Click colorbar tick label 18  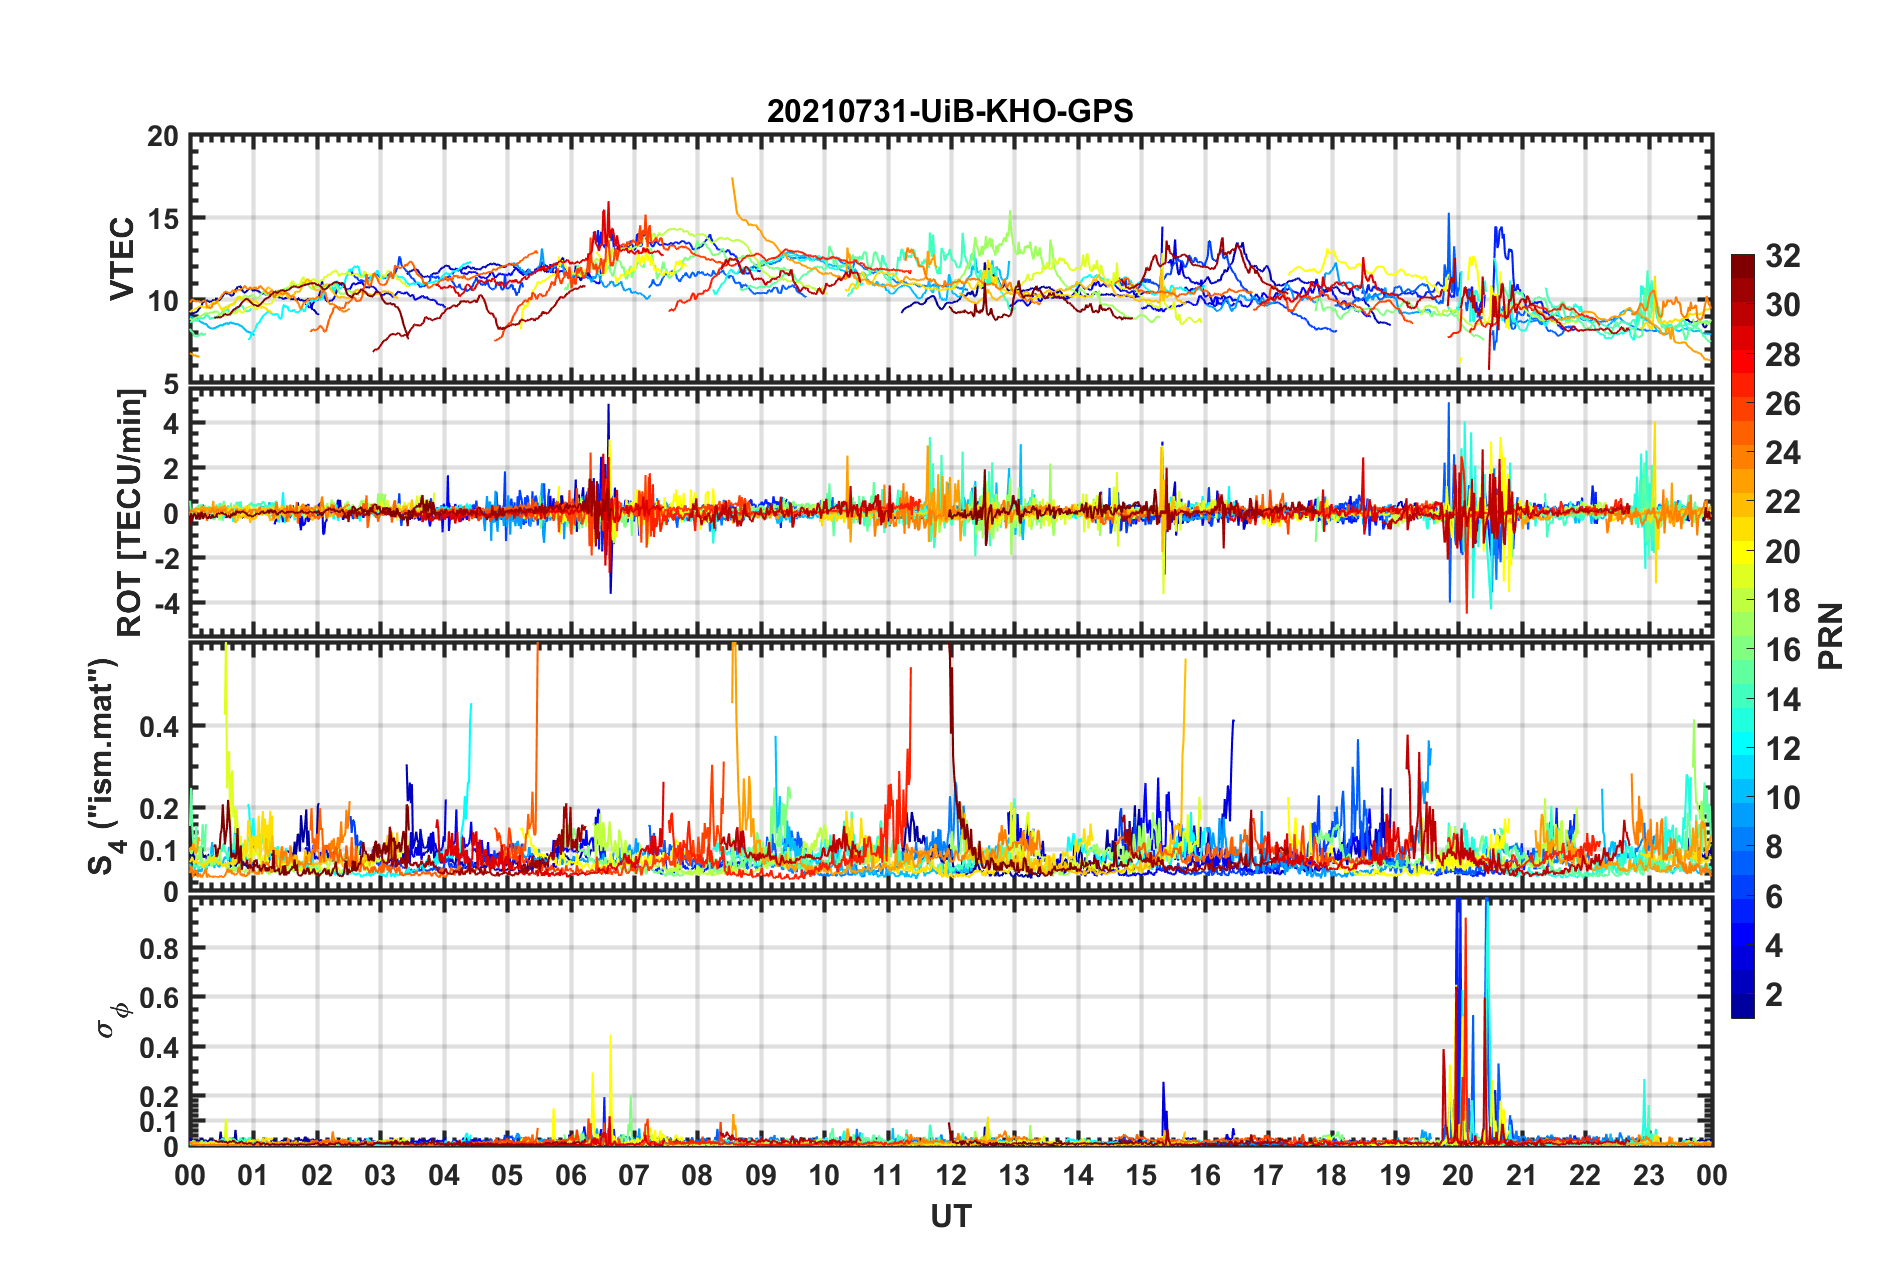click(x=1783, y=601)
